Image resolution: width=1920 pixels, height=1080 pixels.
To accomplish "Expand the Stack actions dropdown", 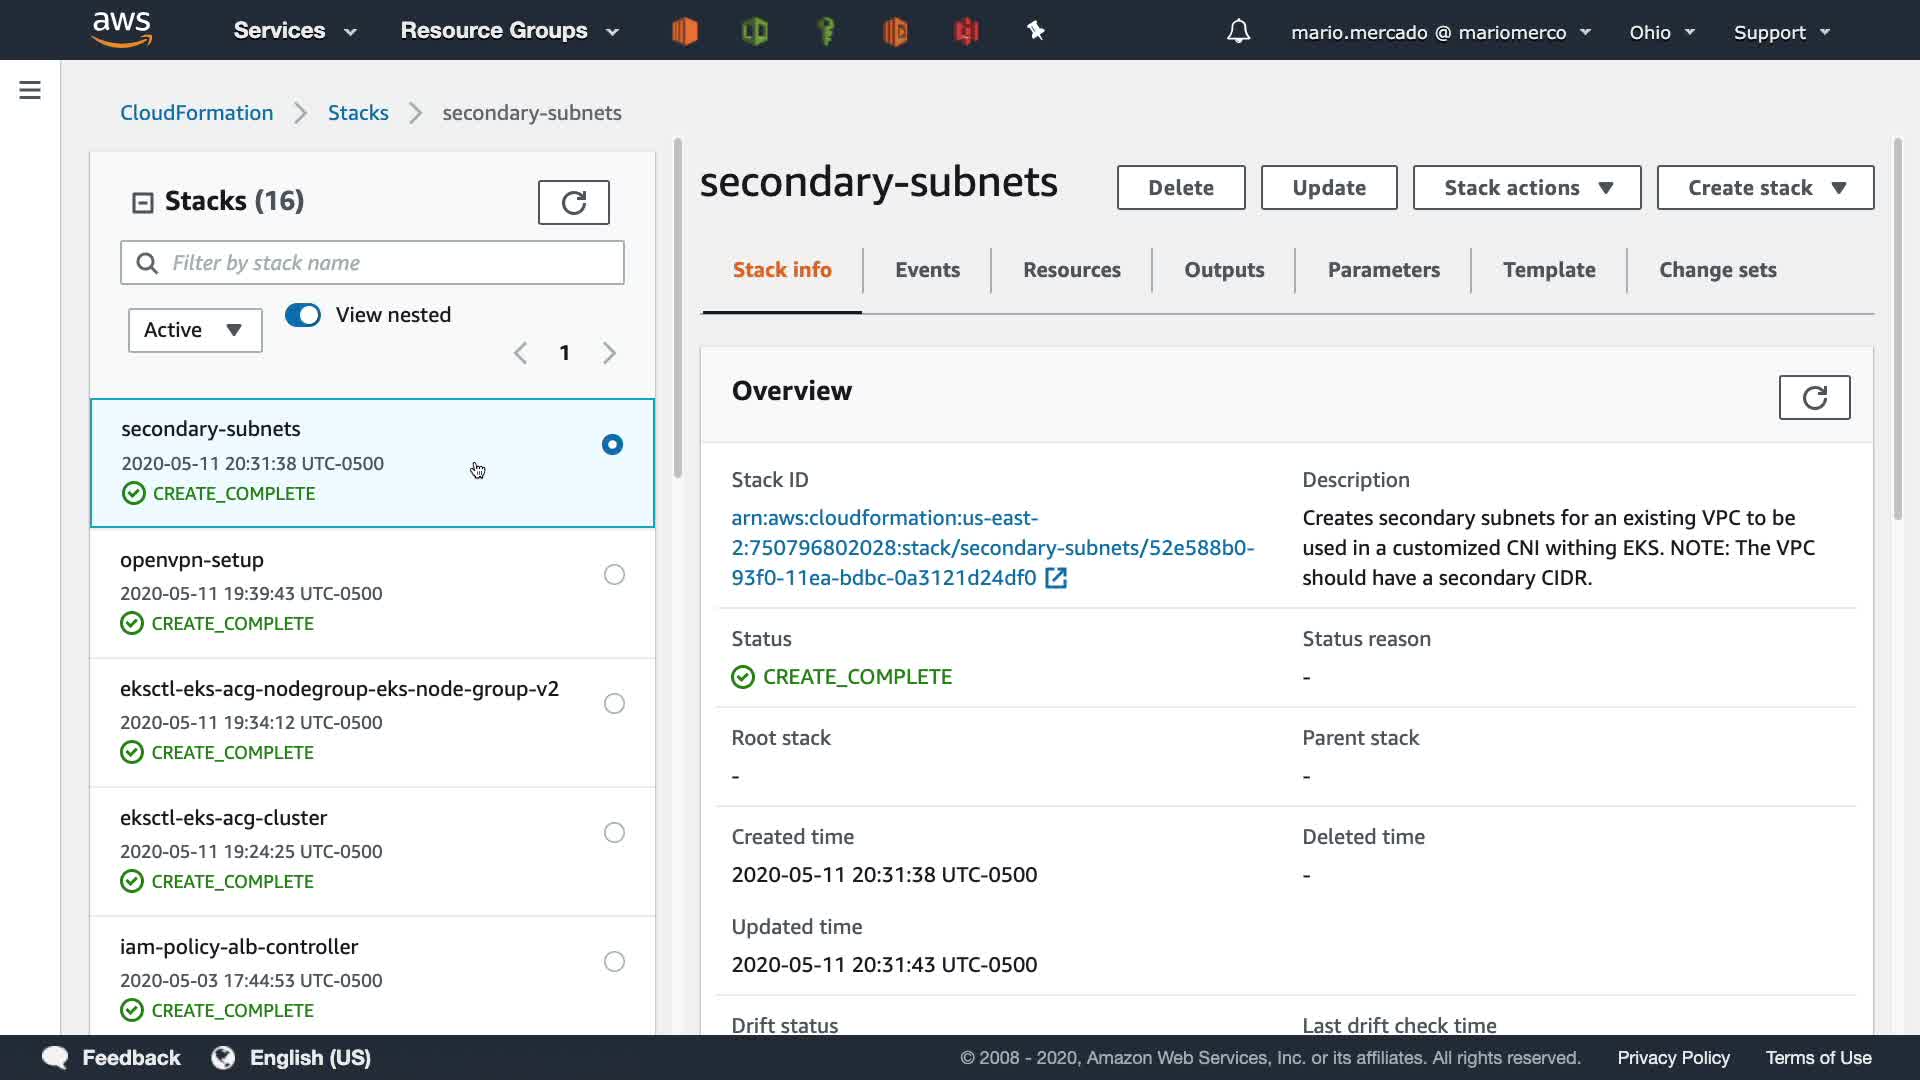I will coord(1526,188).
